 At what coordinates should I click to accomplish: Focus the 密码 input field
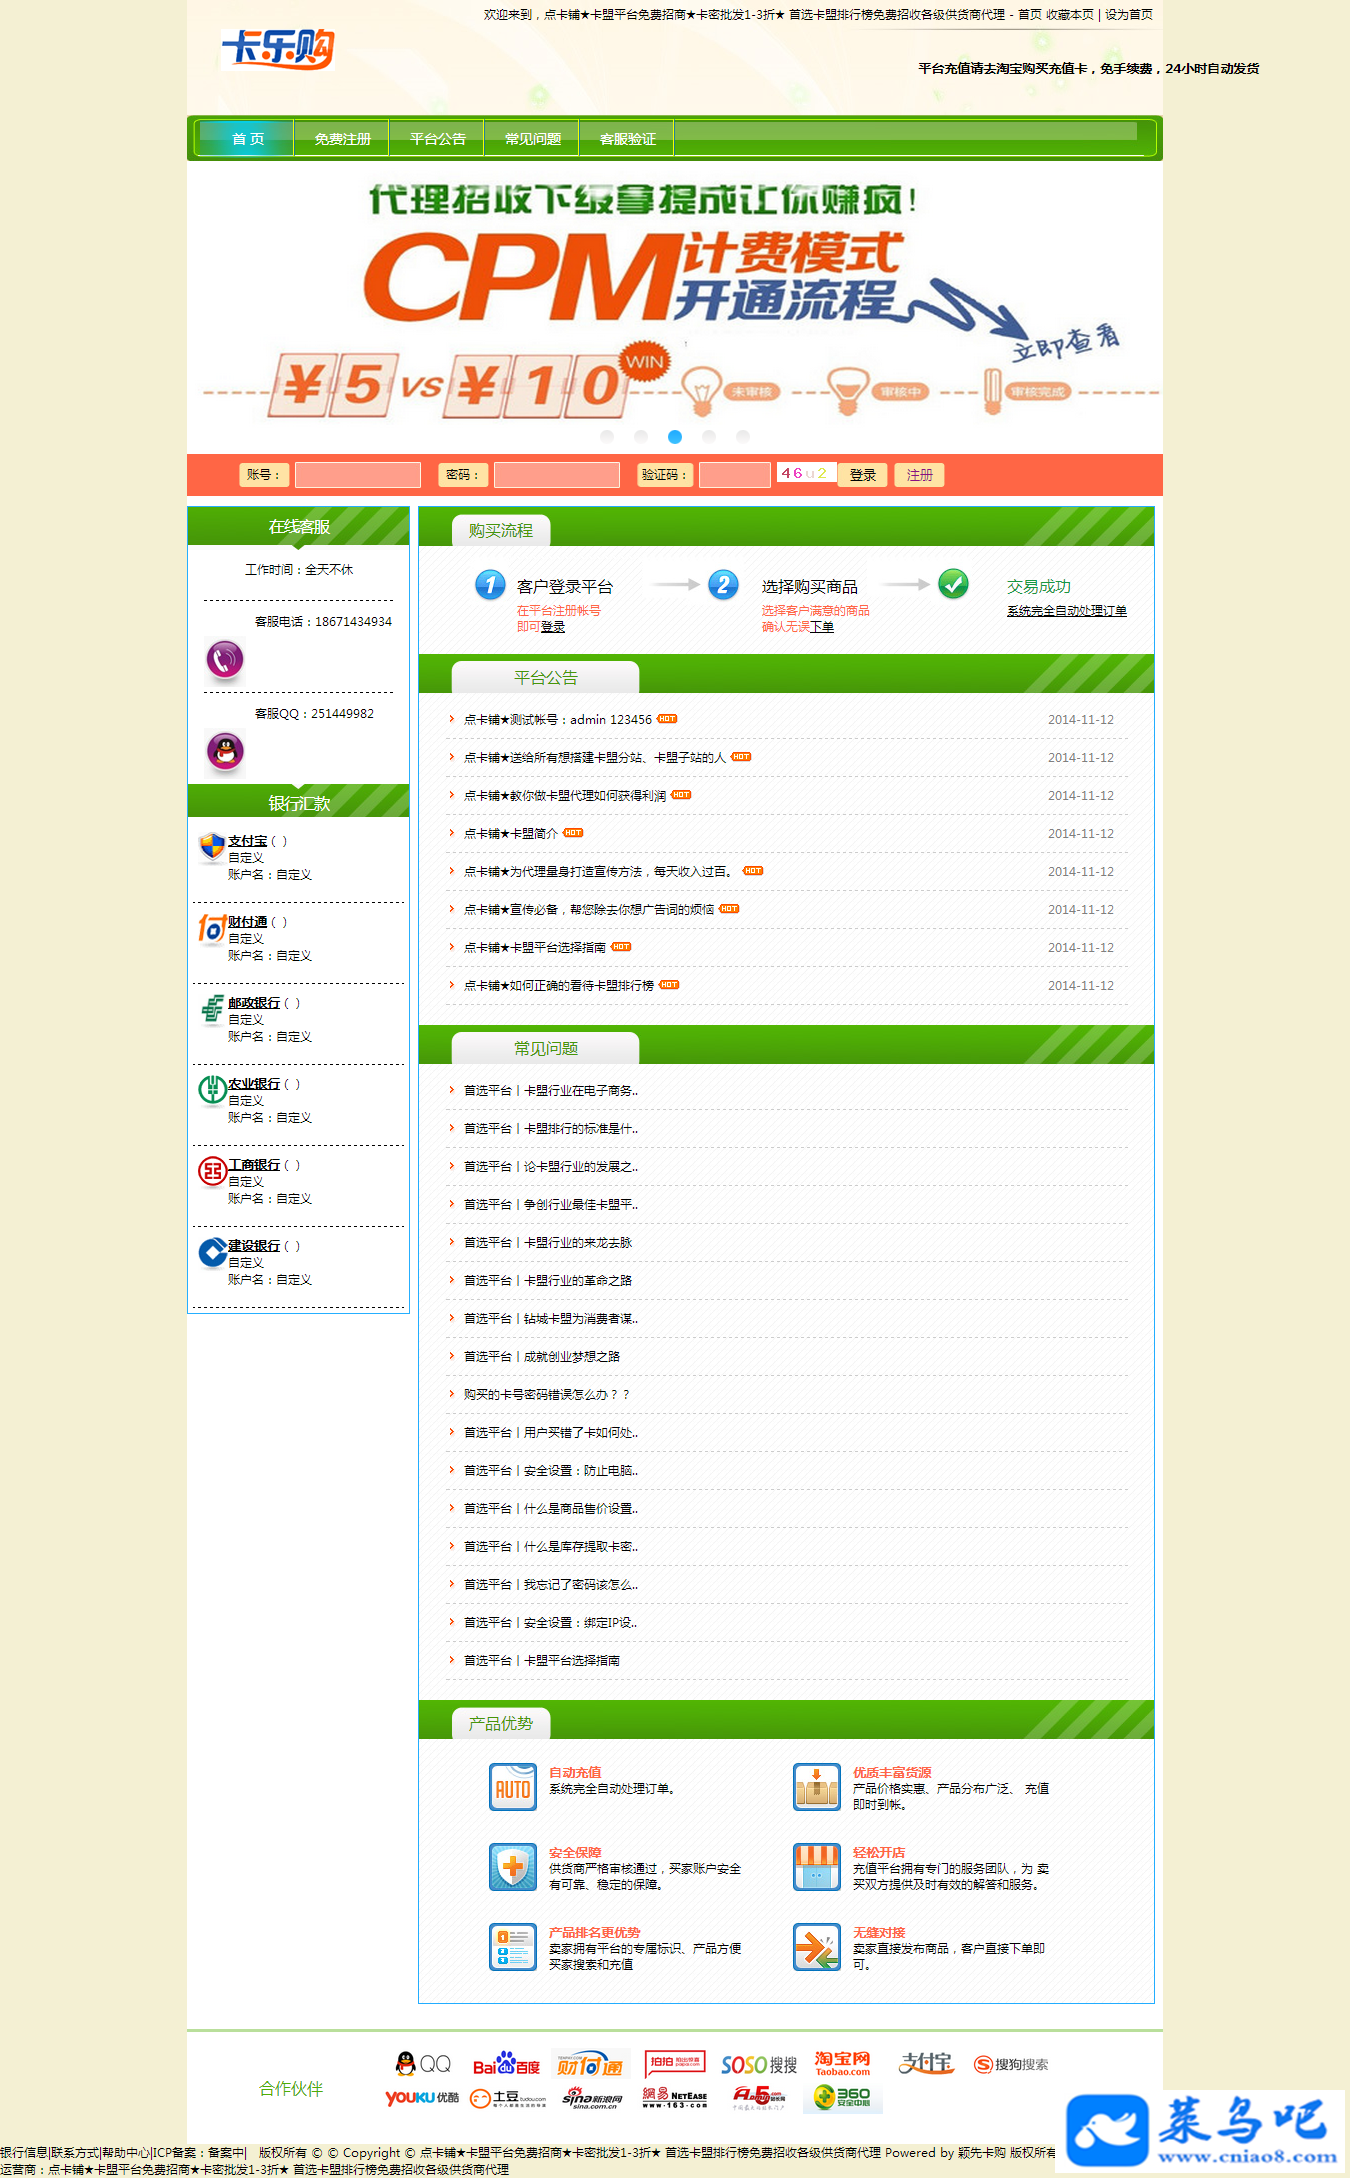pos(557,475)
